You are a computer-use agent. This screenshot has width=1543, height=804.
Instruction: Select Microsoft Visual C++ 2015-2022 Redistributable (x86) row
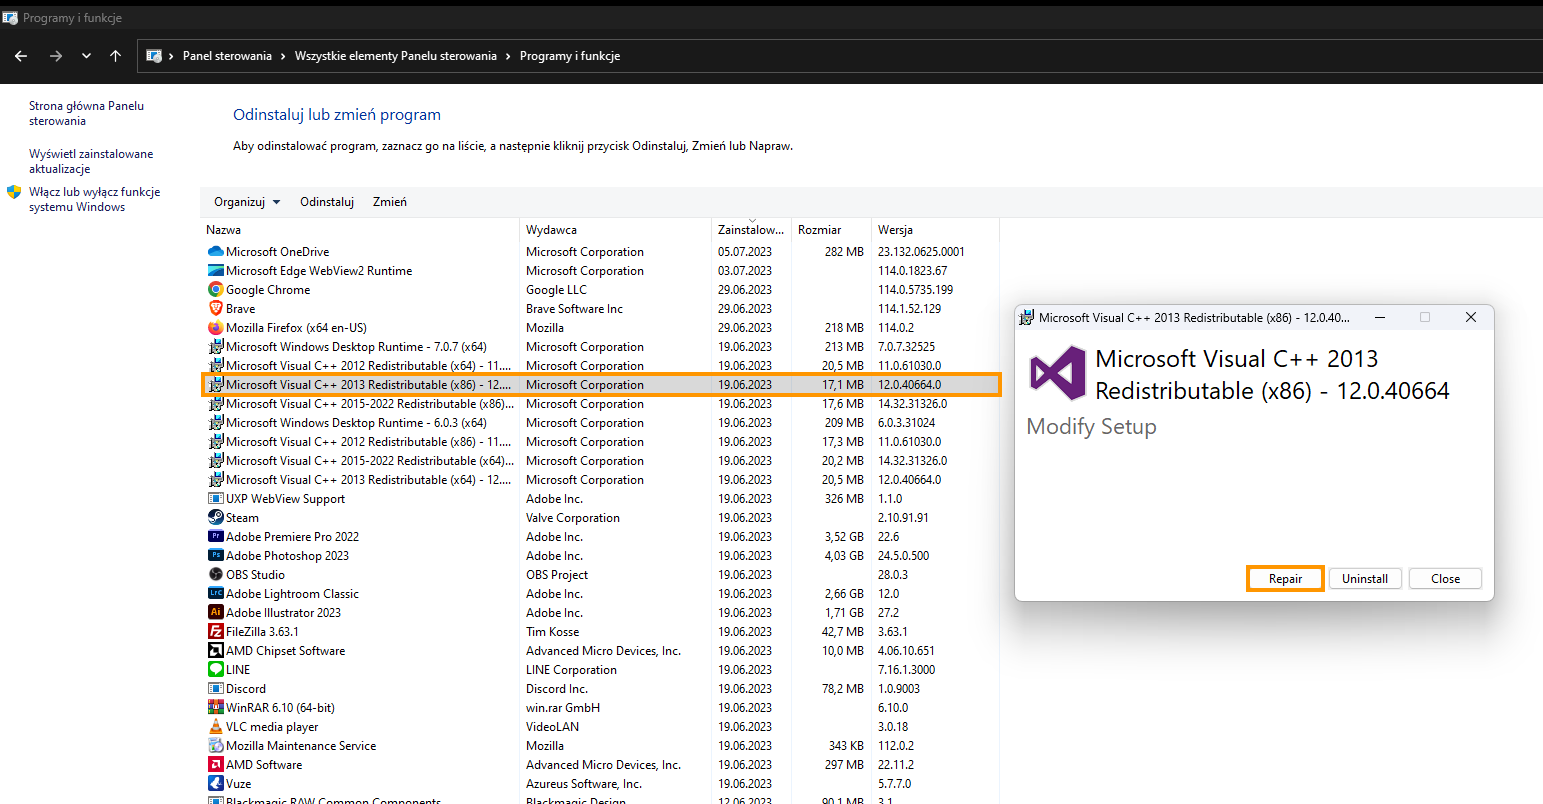600,404
